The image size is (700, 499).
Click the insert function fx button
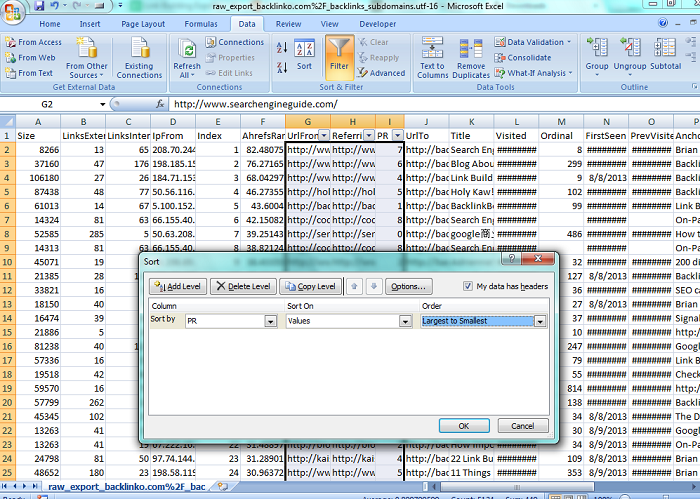point(160,104)
